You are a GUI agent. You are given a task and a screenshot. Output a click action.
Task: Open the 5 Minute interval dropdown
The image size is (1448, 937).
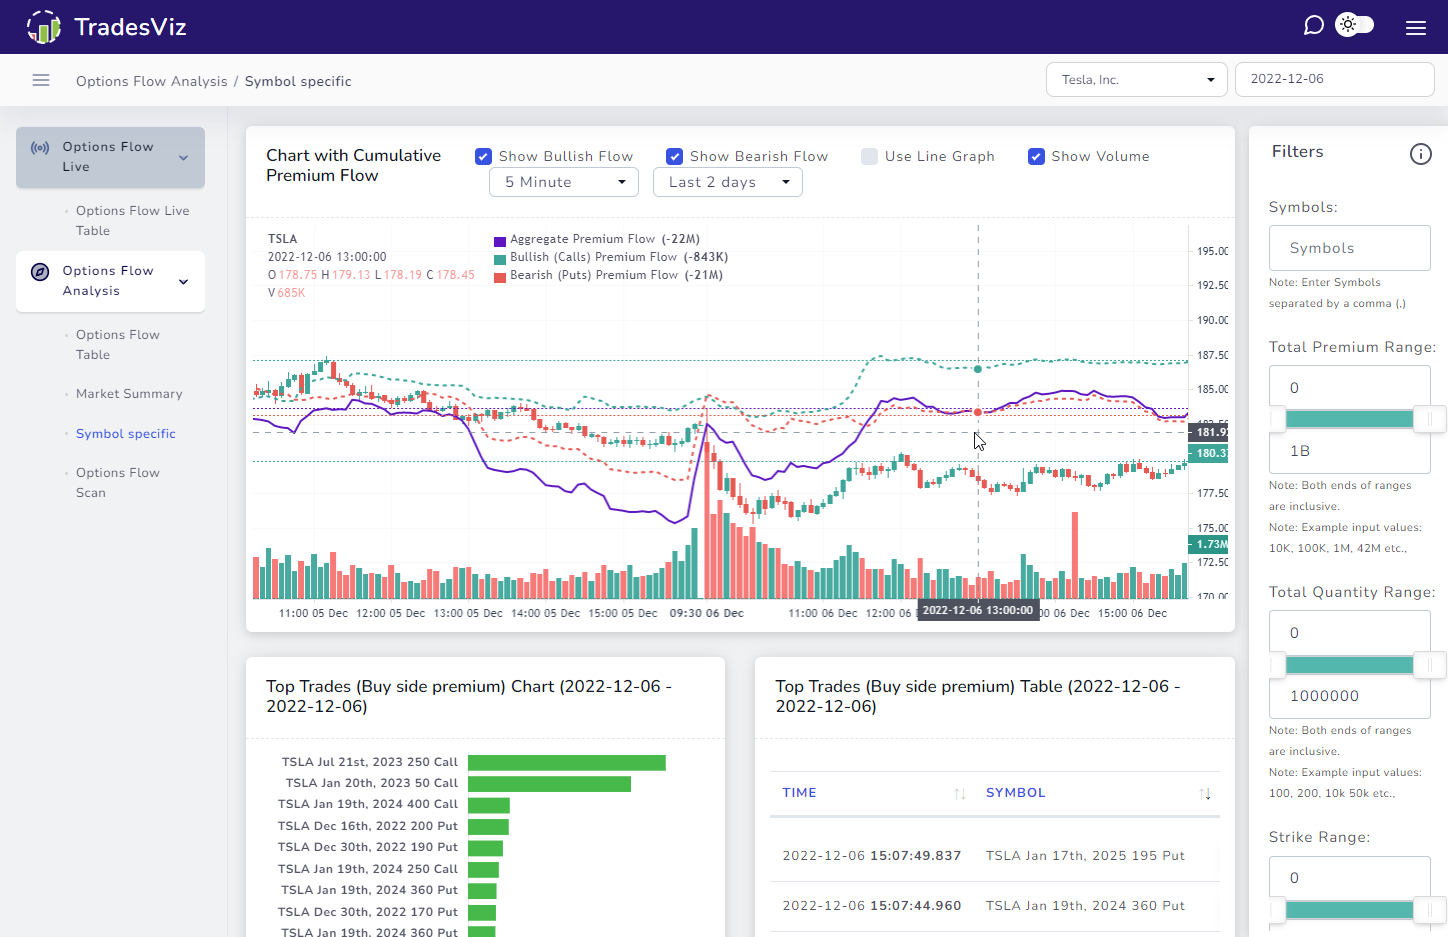tap(564, 182)
